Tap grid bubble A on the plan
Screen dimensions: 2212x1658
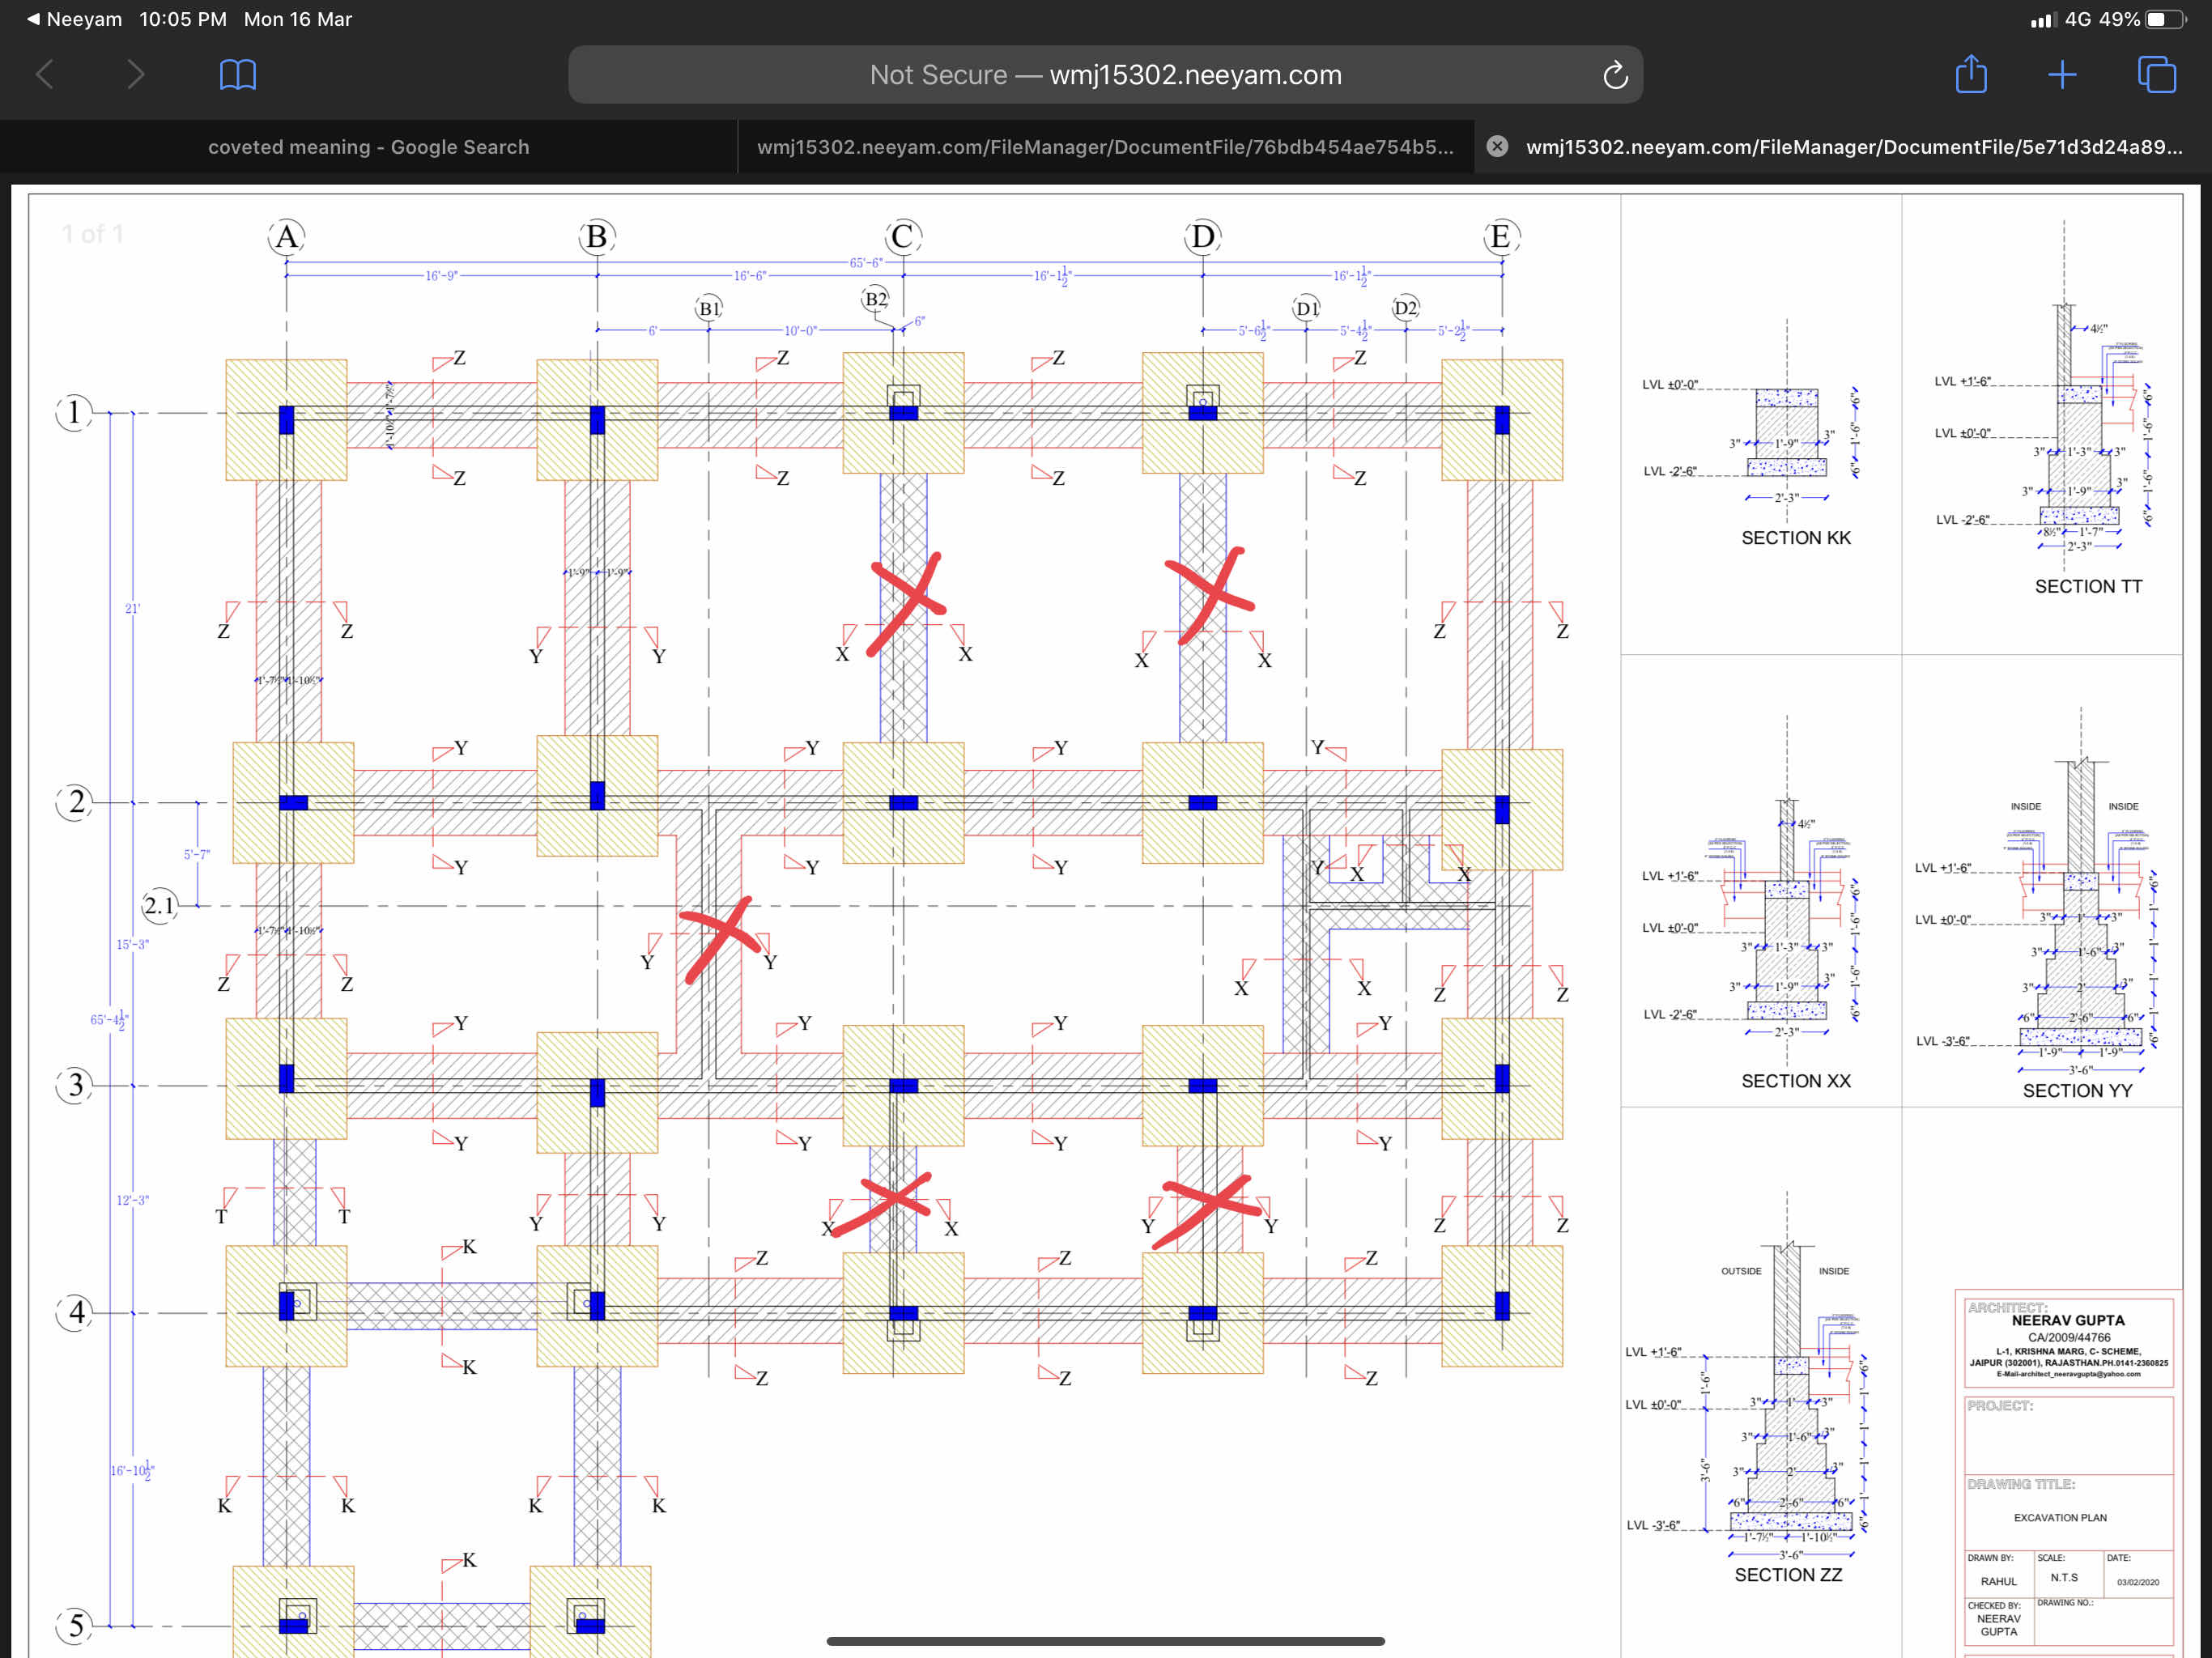[x=286, y=237]
